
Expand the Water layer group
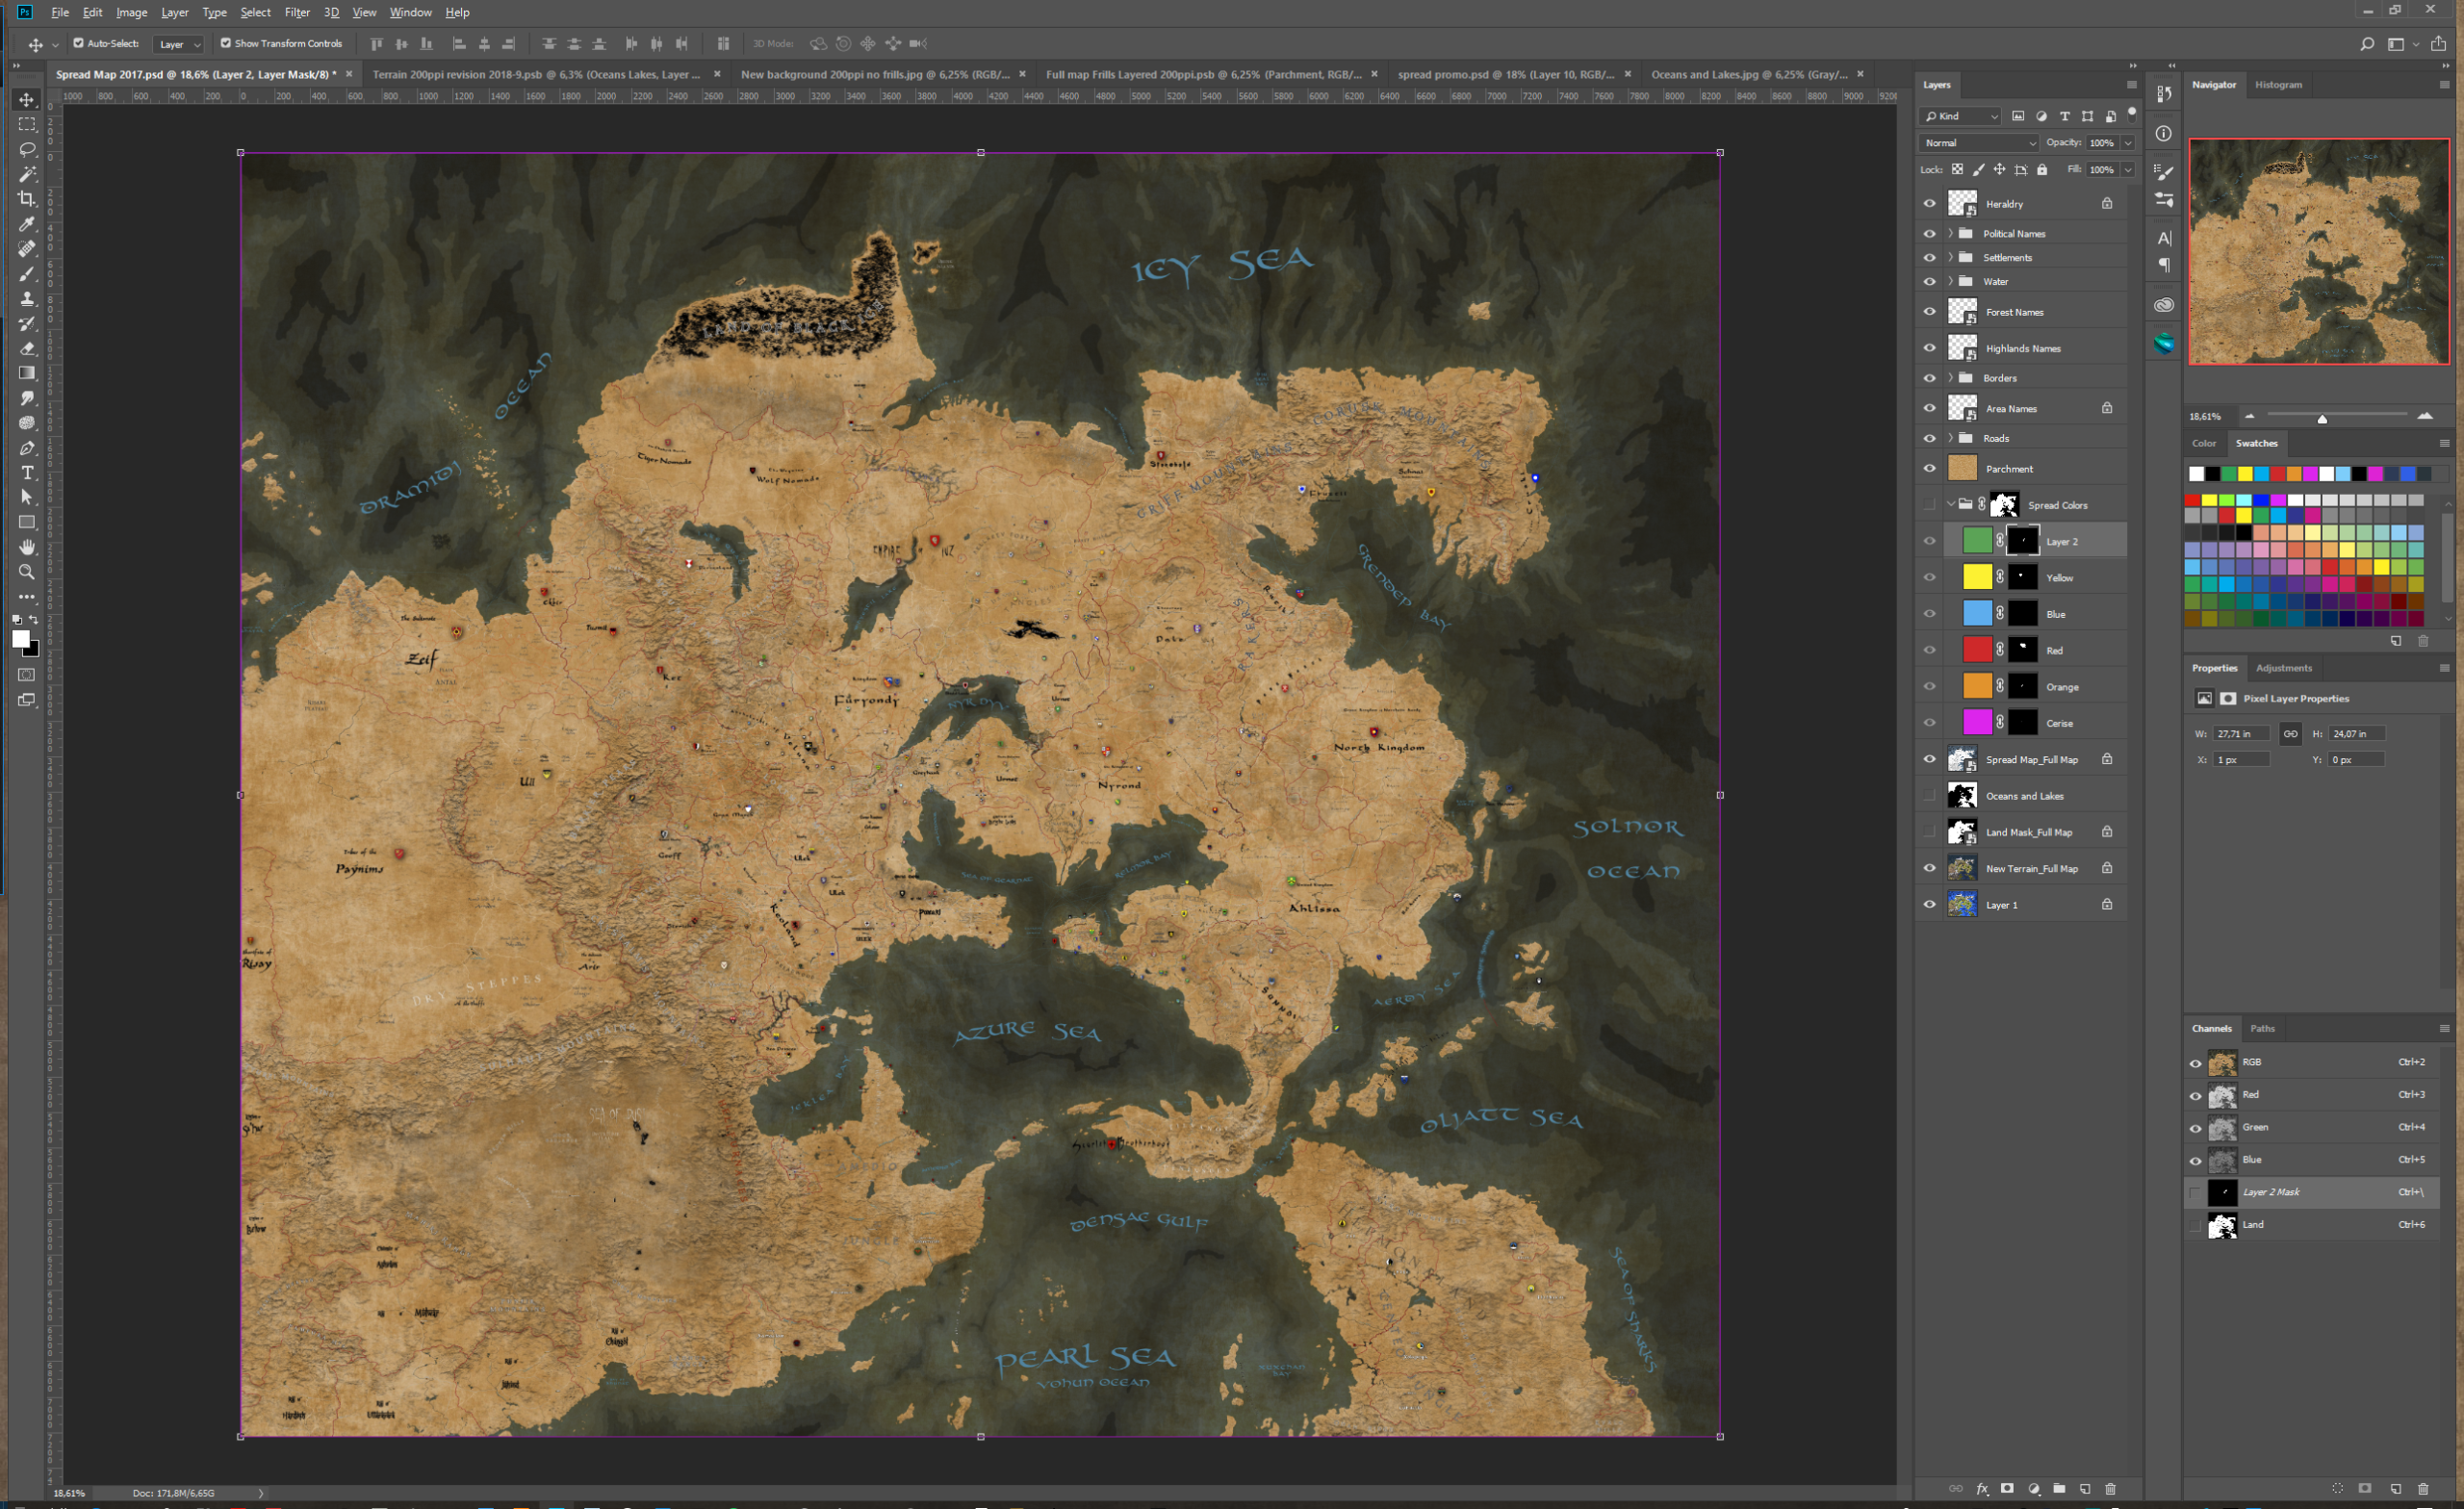pos(1951,281)
